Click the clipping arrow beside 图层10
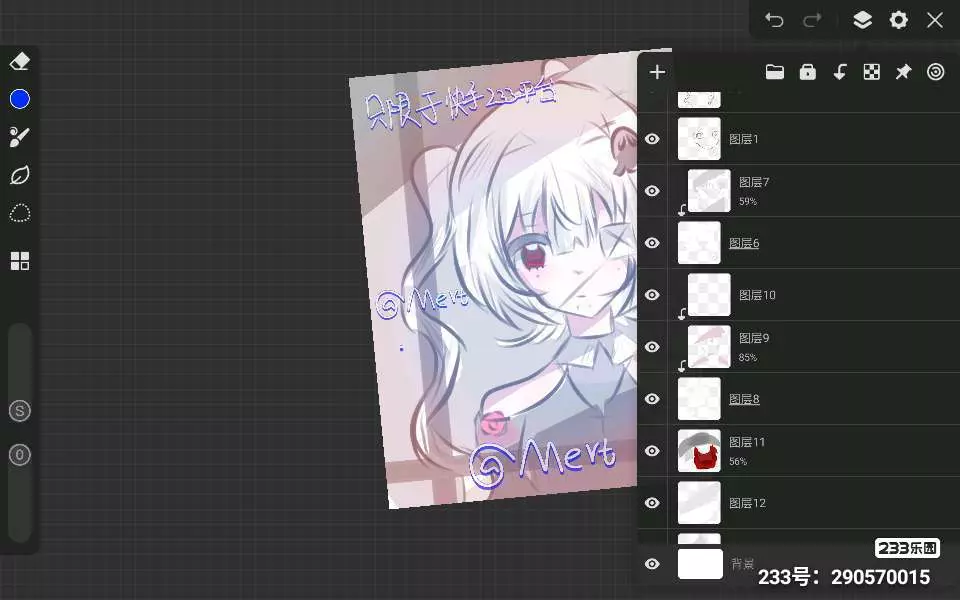Viewport: 960px width, 600px height. pyautogui.click(x=682, y=314)
